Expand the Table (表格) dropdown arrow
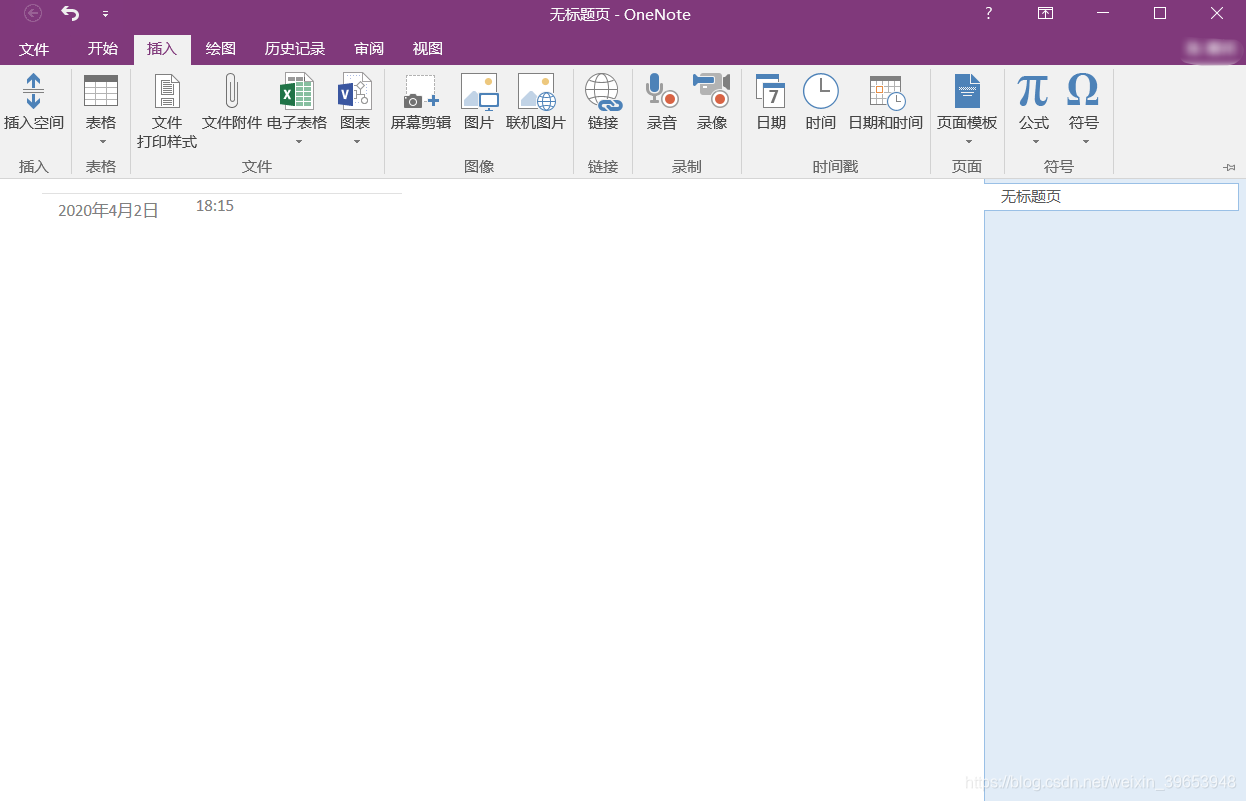Viewport: 1246px width, 801px height. tap(102, 142)
